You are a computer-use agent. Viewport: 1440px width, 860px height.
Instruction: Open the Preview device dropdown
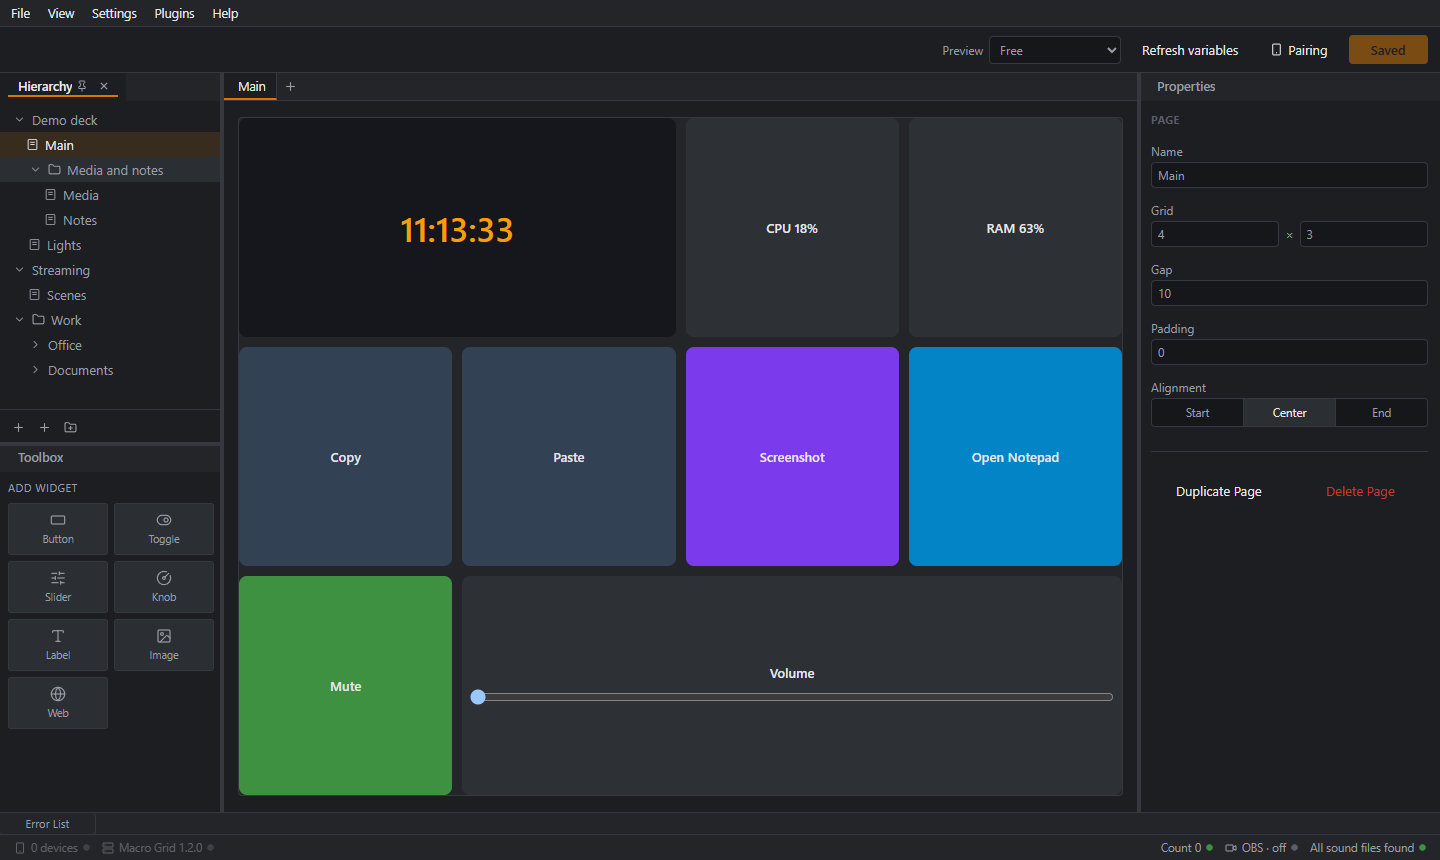(1054, 50)
